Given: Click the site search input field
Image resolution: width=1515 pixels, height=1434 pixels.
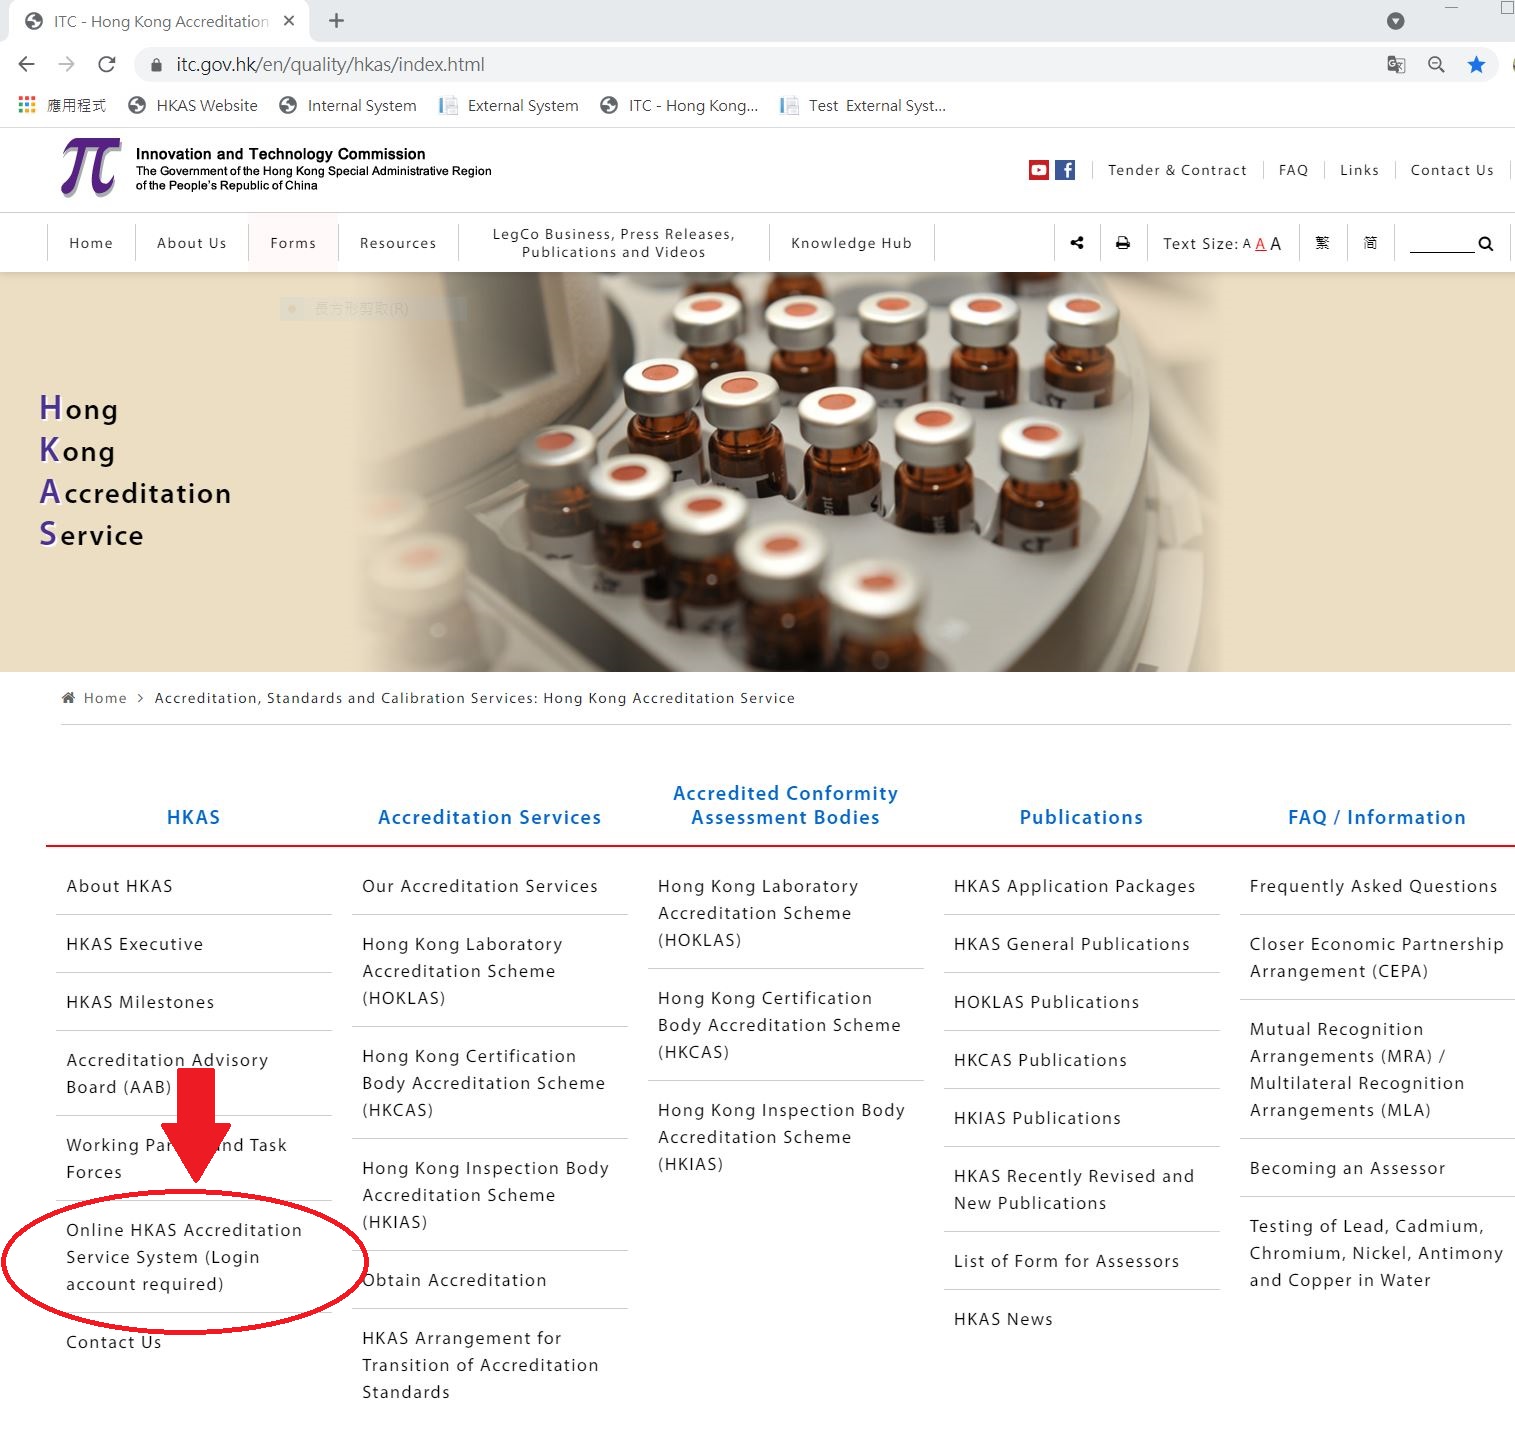Looking at the screenshot, I should coord(1441,243).
